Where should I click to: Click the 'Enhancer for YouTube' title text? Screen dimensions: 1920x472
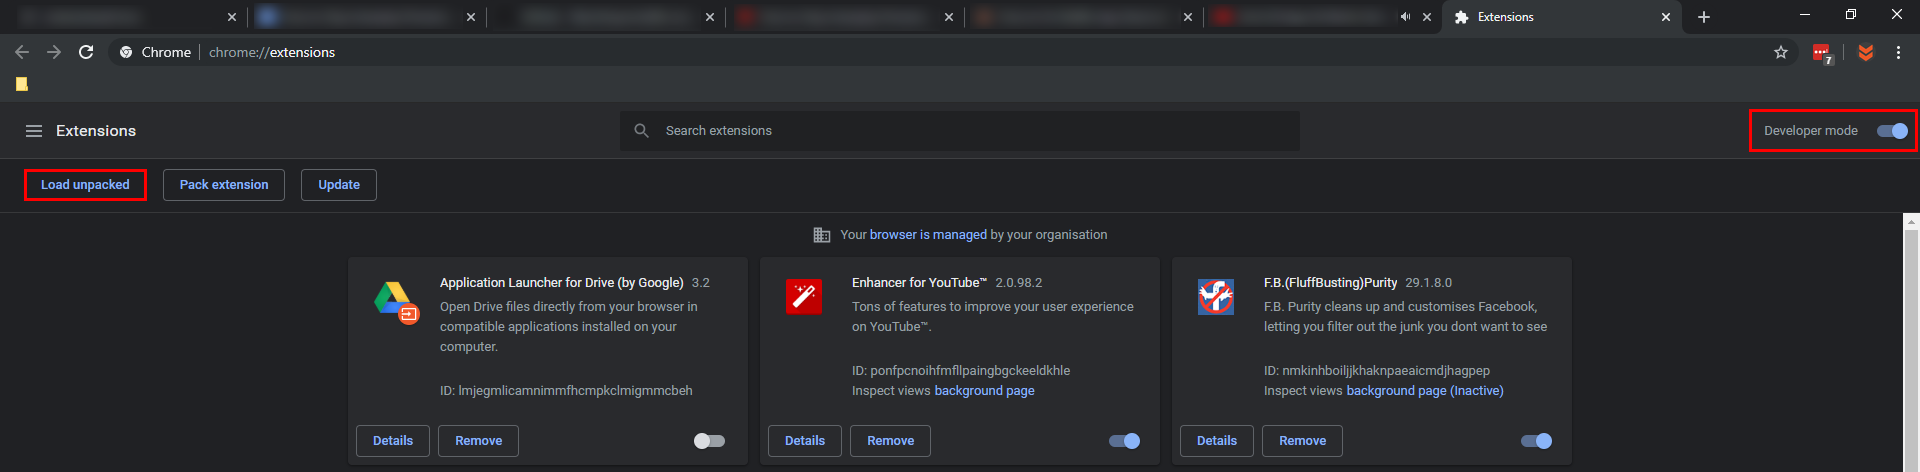click(919, 283)
